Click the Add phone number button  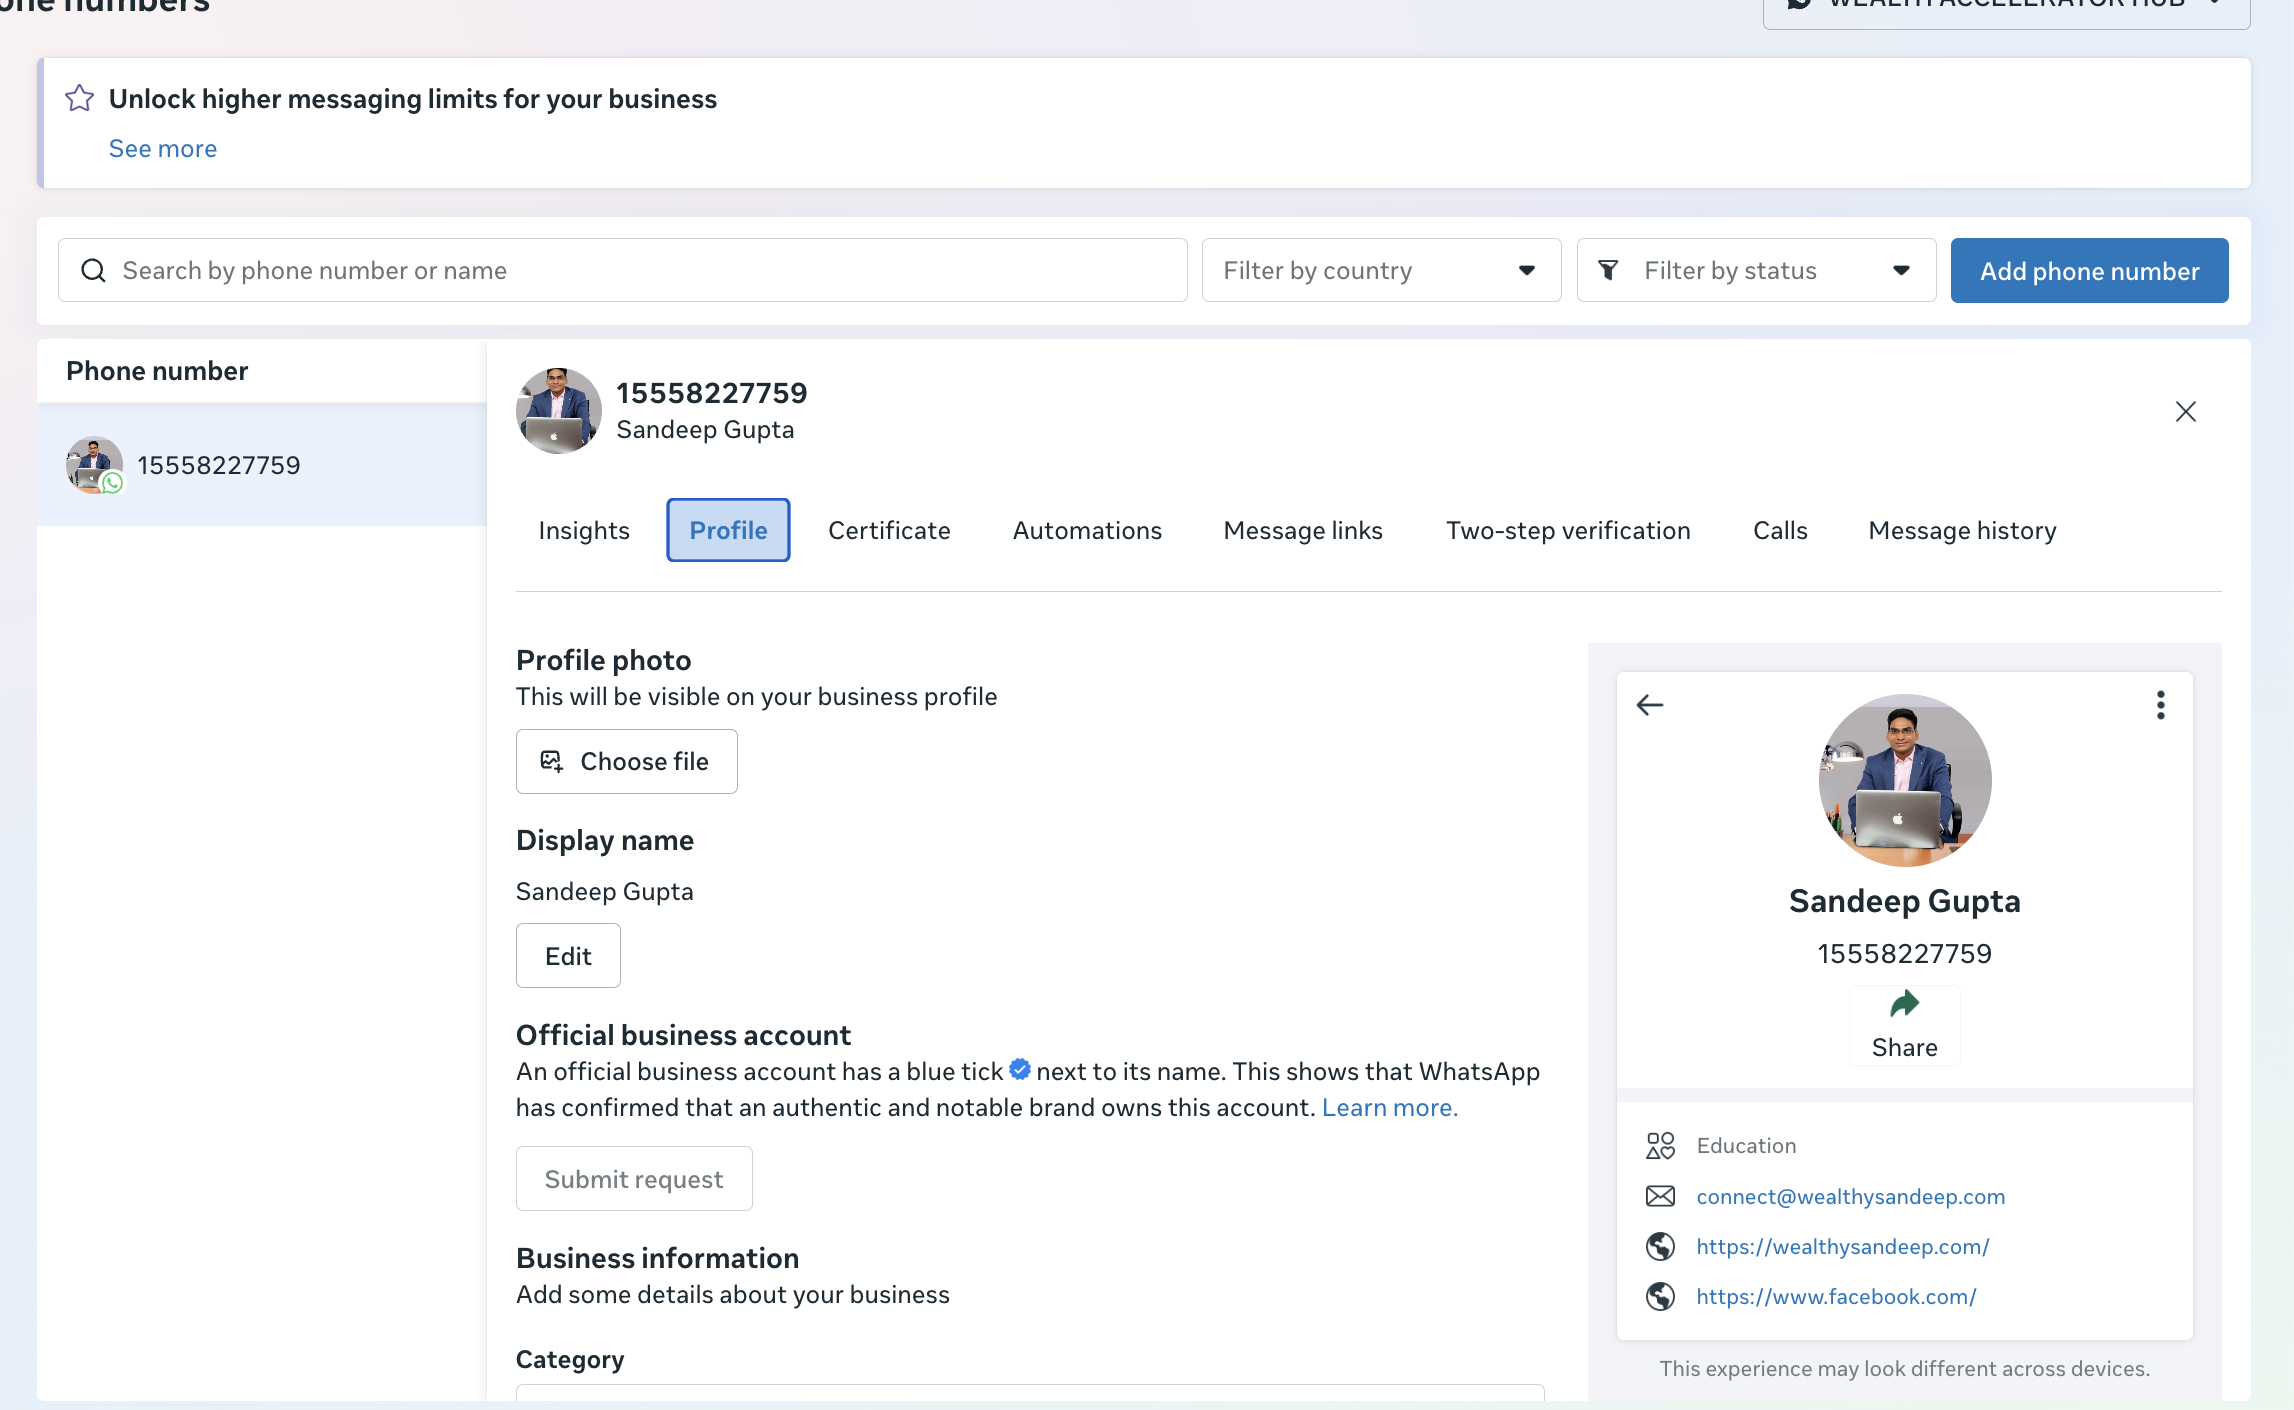(x=2089, y=270)
